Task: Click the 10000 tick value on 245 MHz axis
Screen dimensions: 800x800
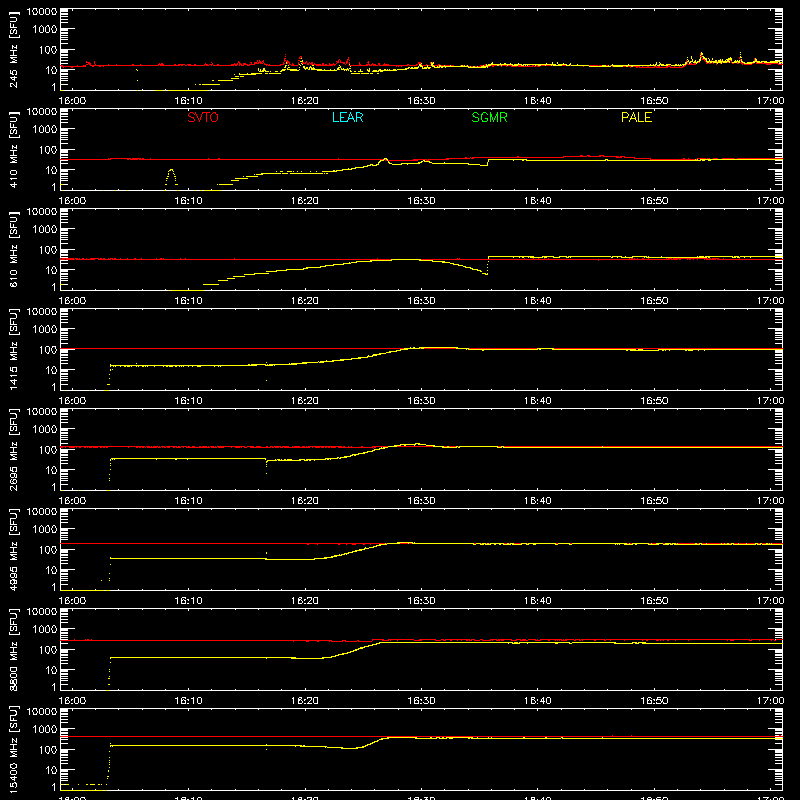Action: [42, 12]
